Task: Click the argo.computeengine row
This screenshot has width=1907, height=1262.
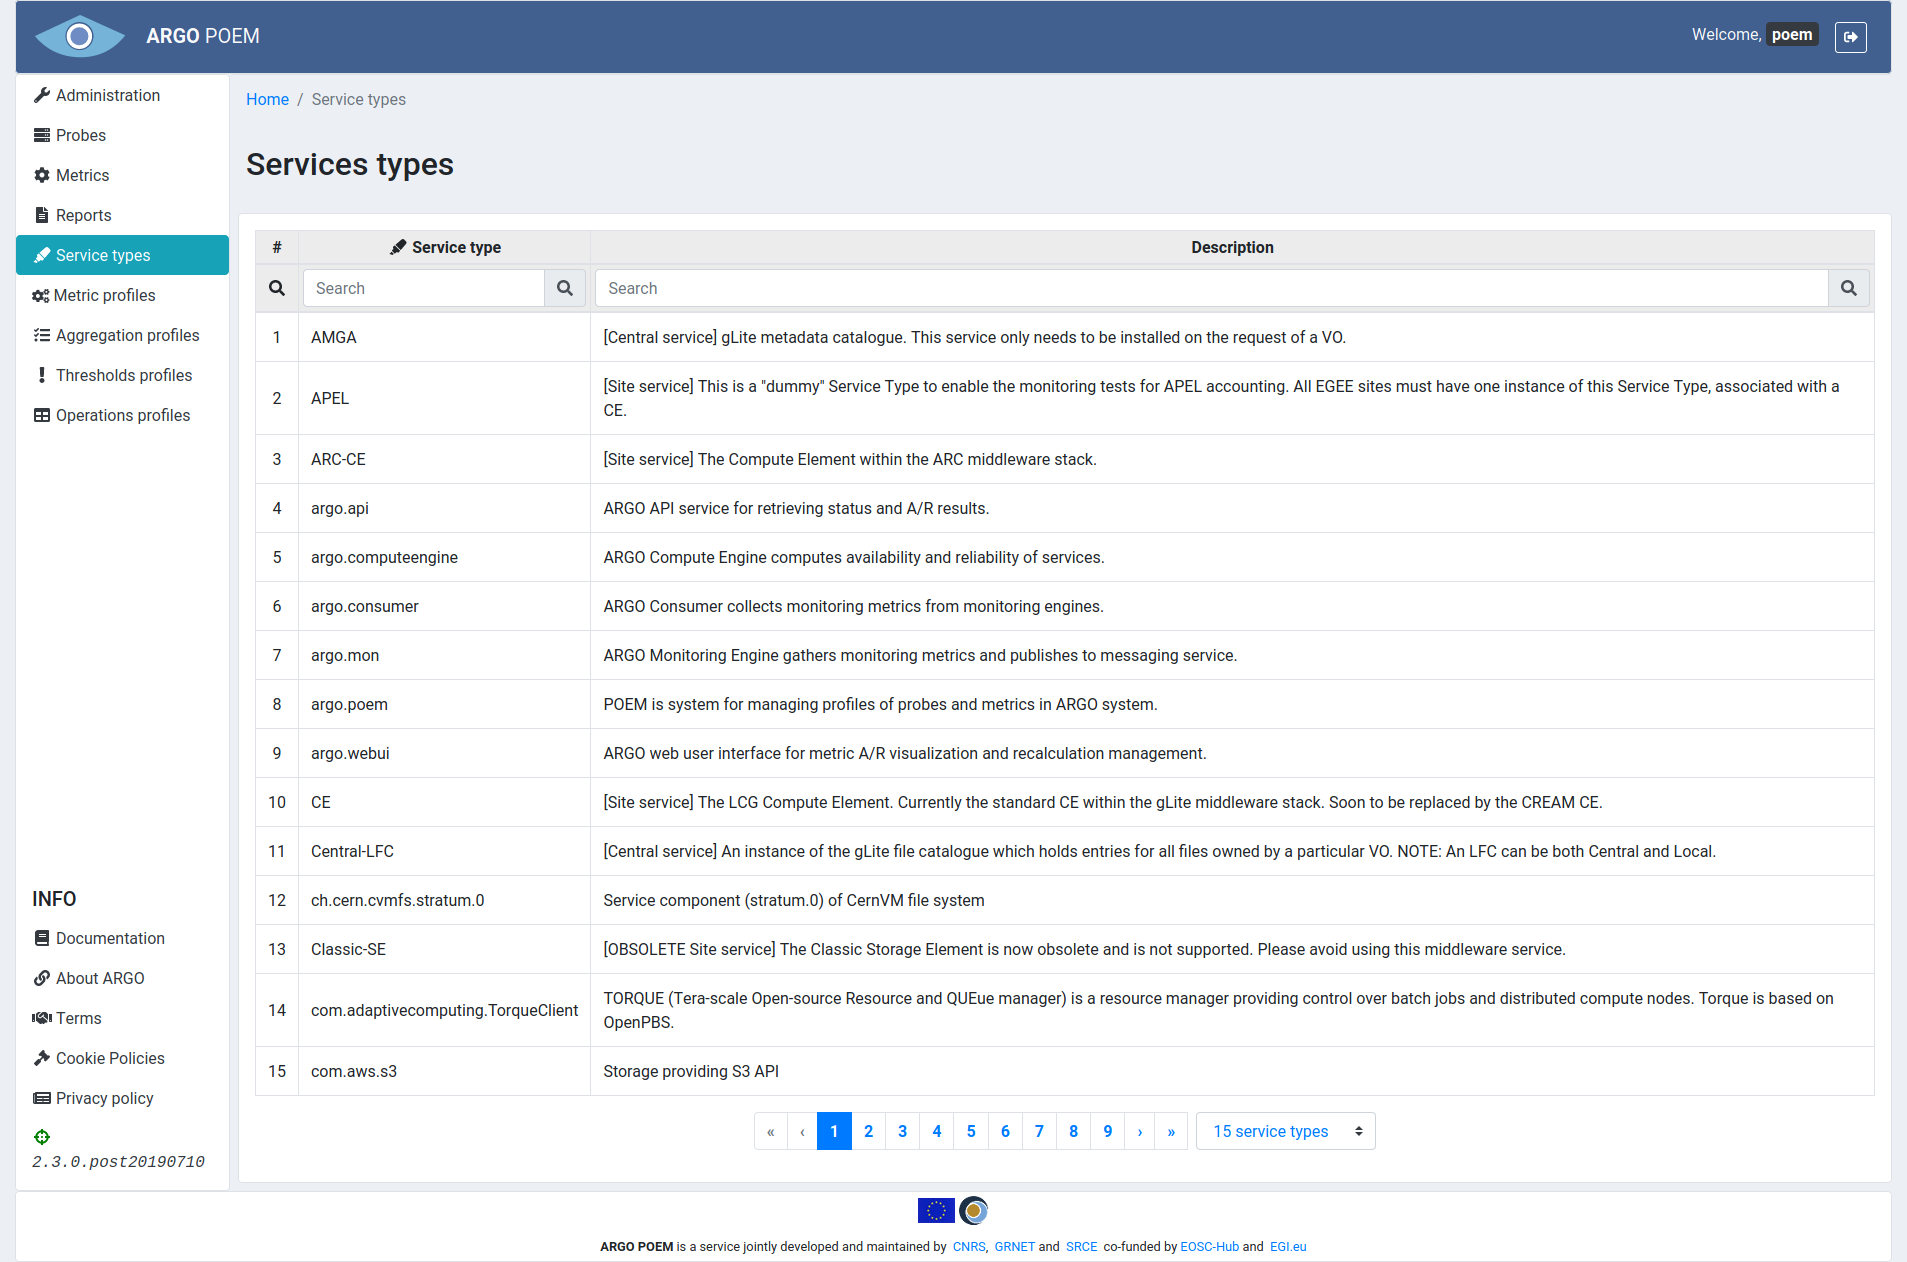Action: (1064, 557)
